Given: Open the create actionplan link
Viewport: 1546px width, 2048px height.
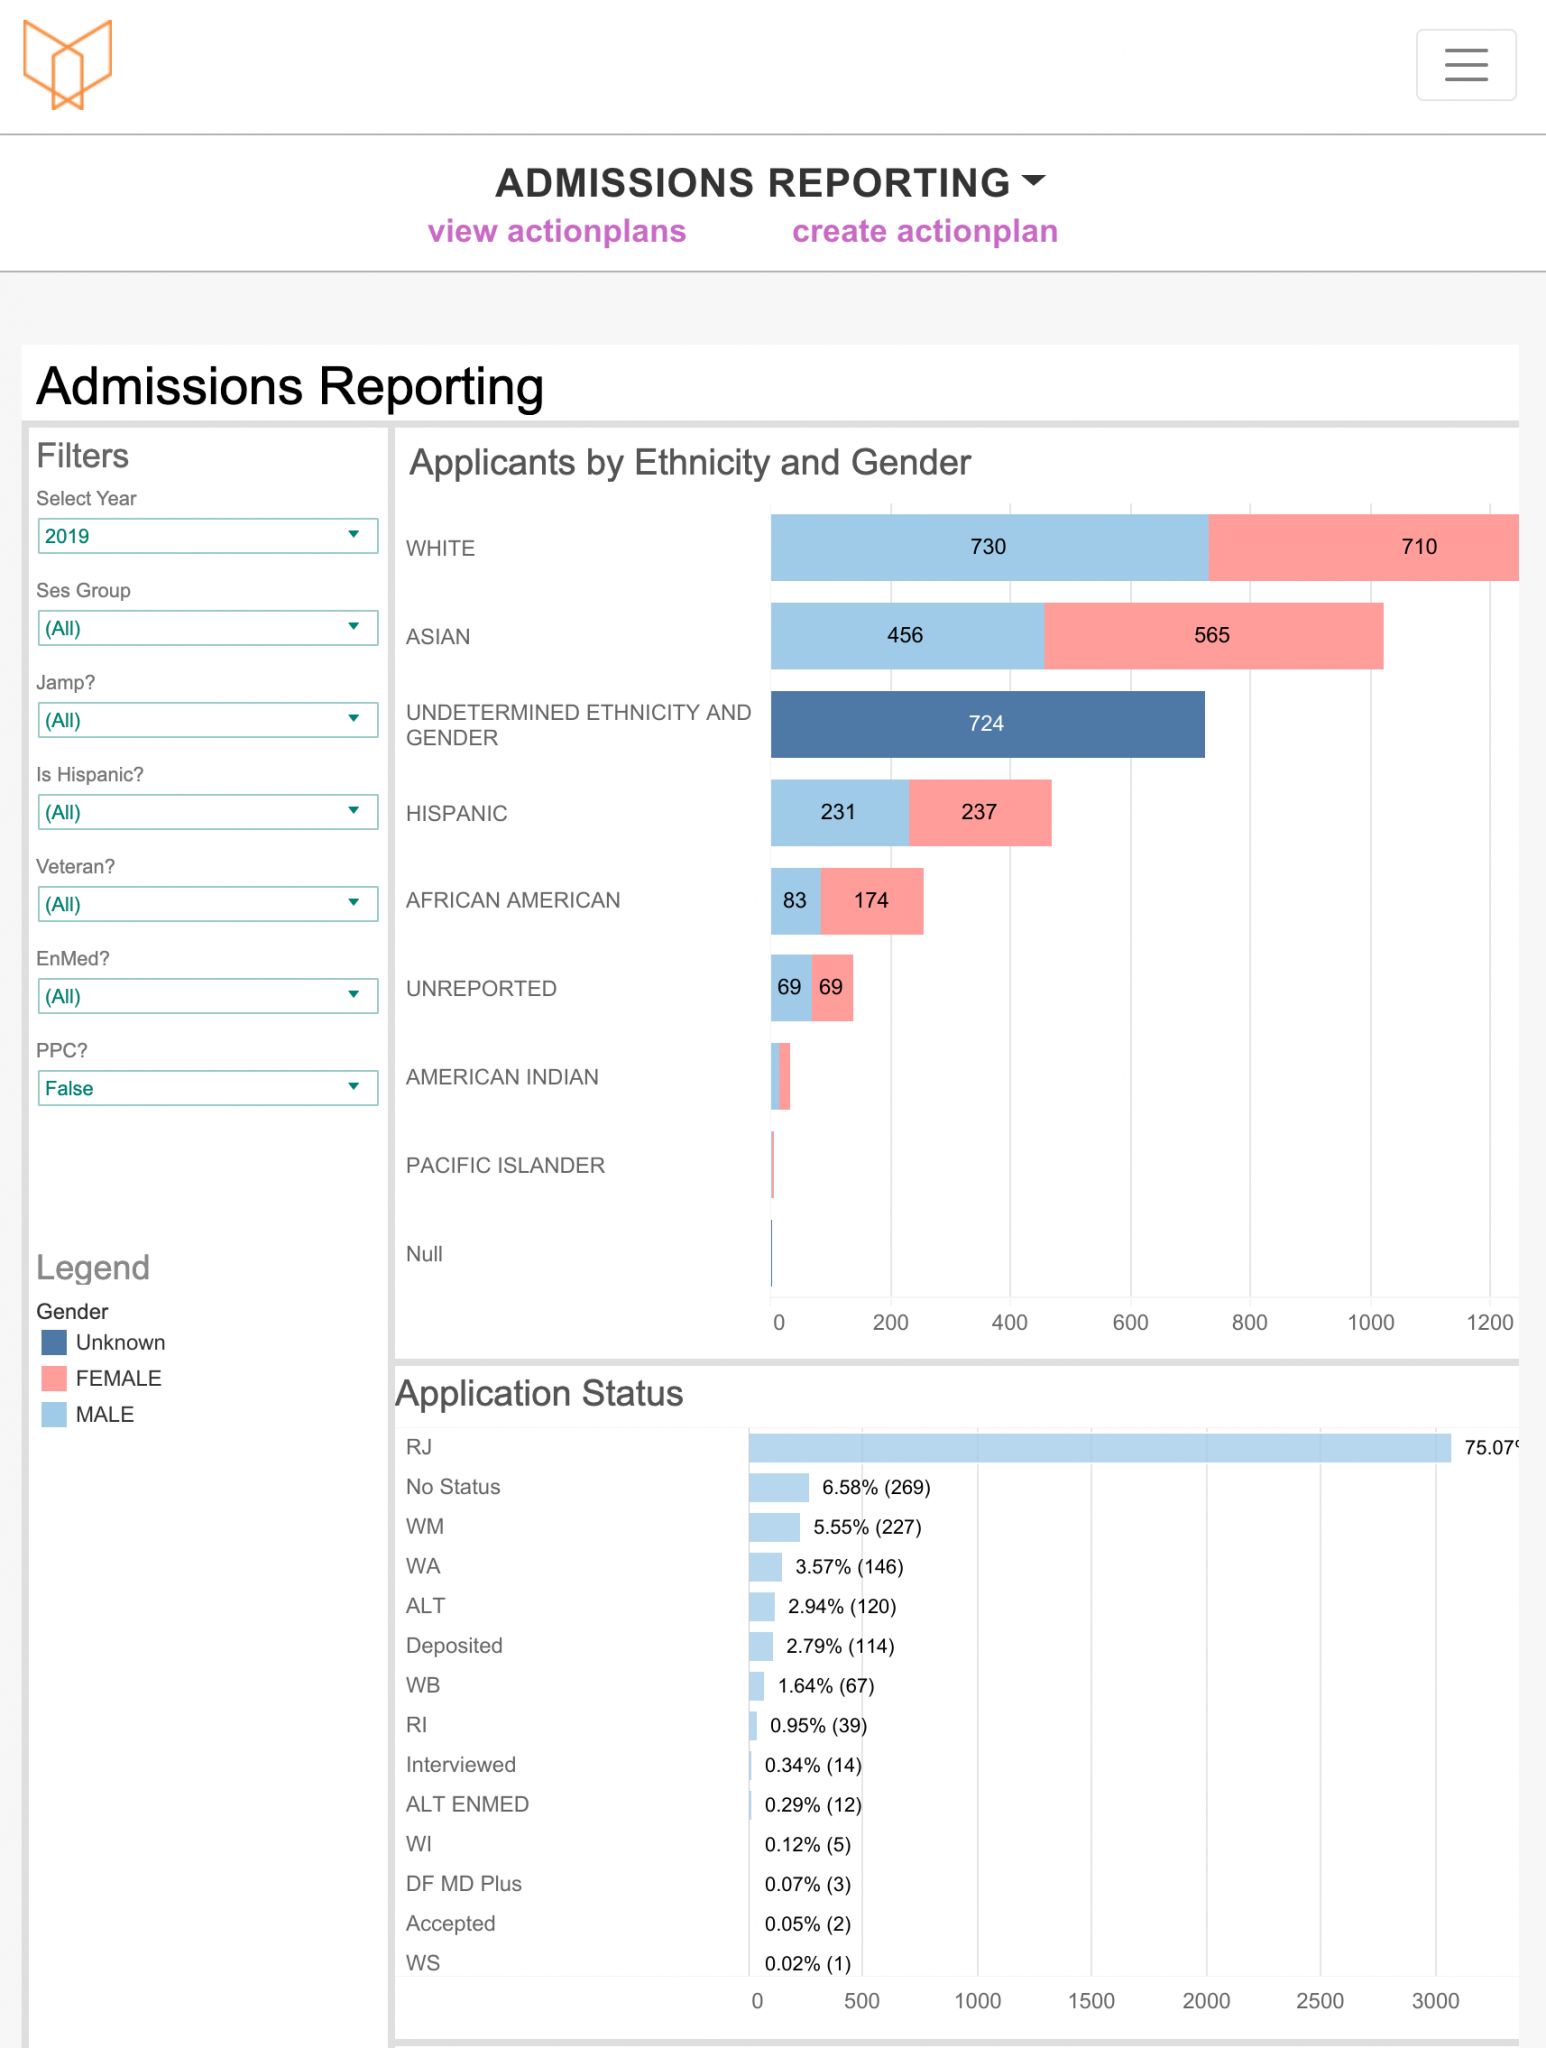Looking at the screenshot, I should pos(925,231).
